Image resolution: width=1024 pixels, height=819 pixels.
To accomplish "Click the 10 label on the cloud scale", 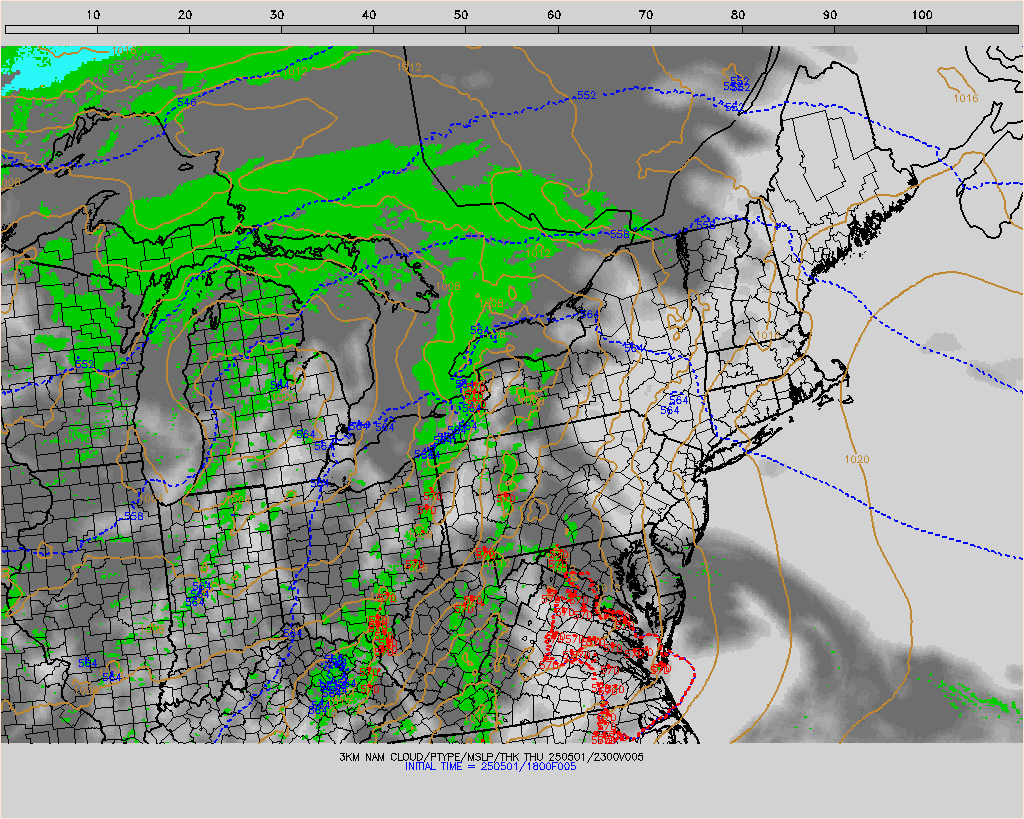I will pos(93,15).
